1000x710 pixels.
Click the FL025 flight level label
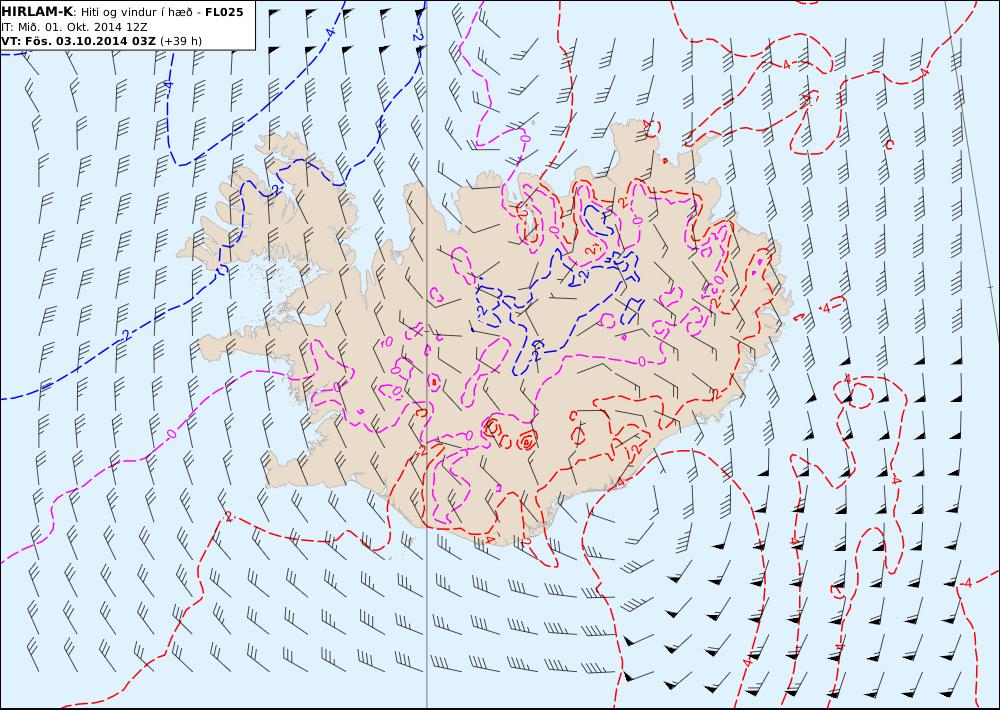pyautogui.click(x=224, y=11)
